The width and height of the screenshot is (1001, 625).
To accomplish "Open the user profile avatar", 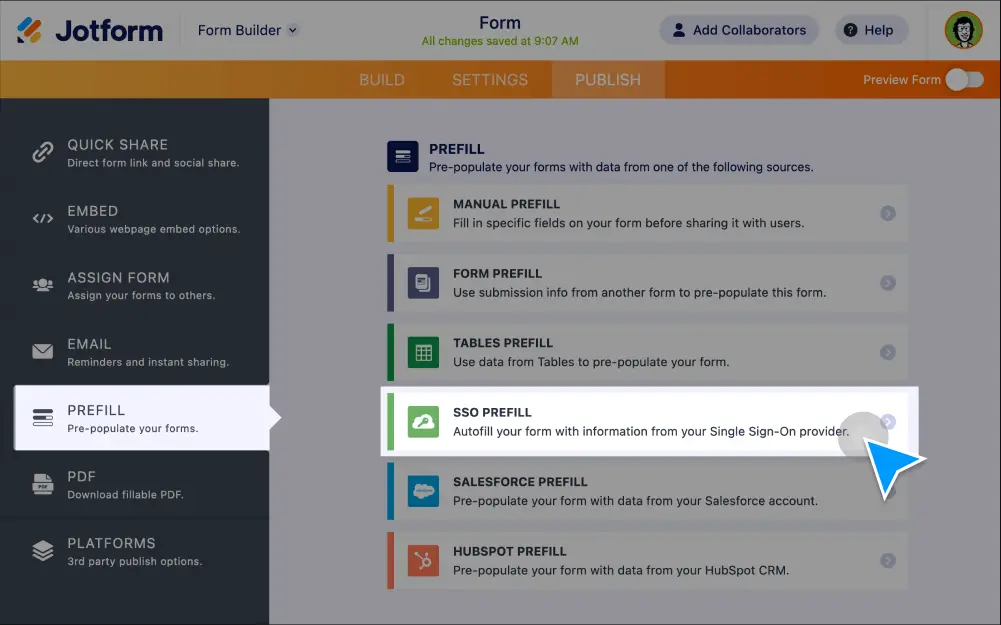I will pos(963,30).
